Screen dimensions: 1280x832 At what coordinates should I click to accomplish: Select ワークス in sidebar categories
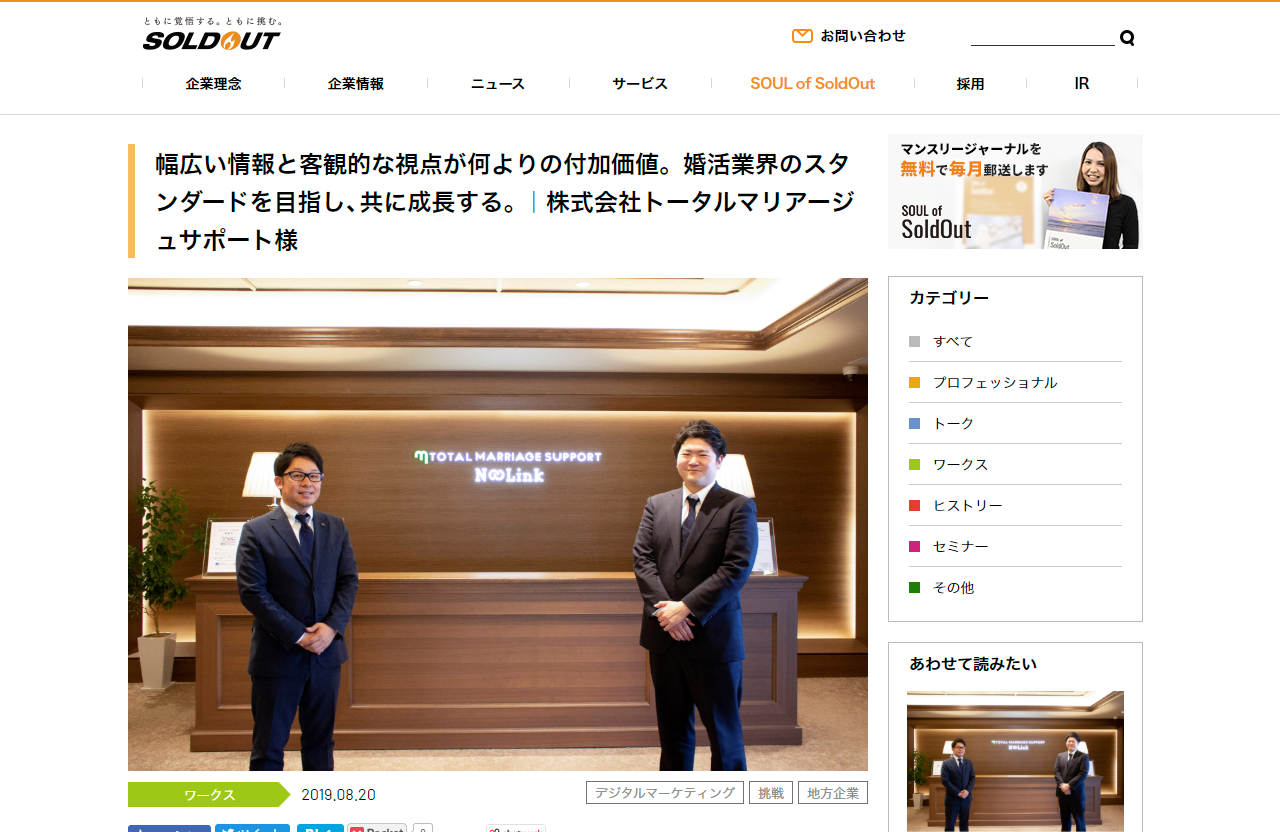[960, 464]
